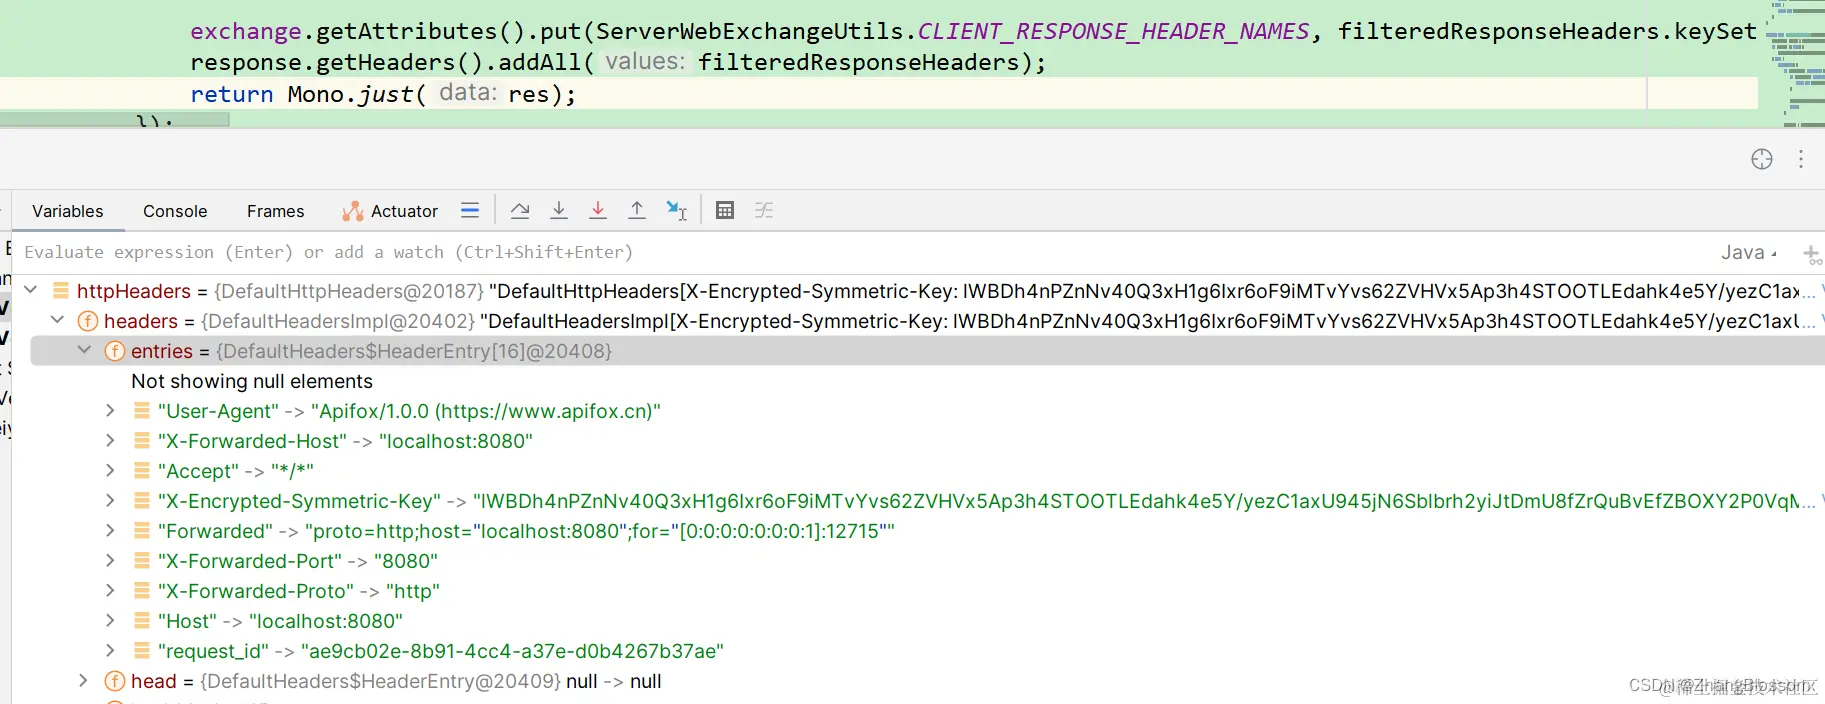
Task: Open the Actuator tab
Action: click(x=390, y=211)
